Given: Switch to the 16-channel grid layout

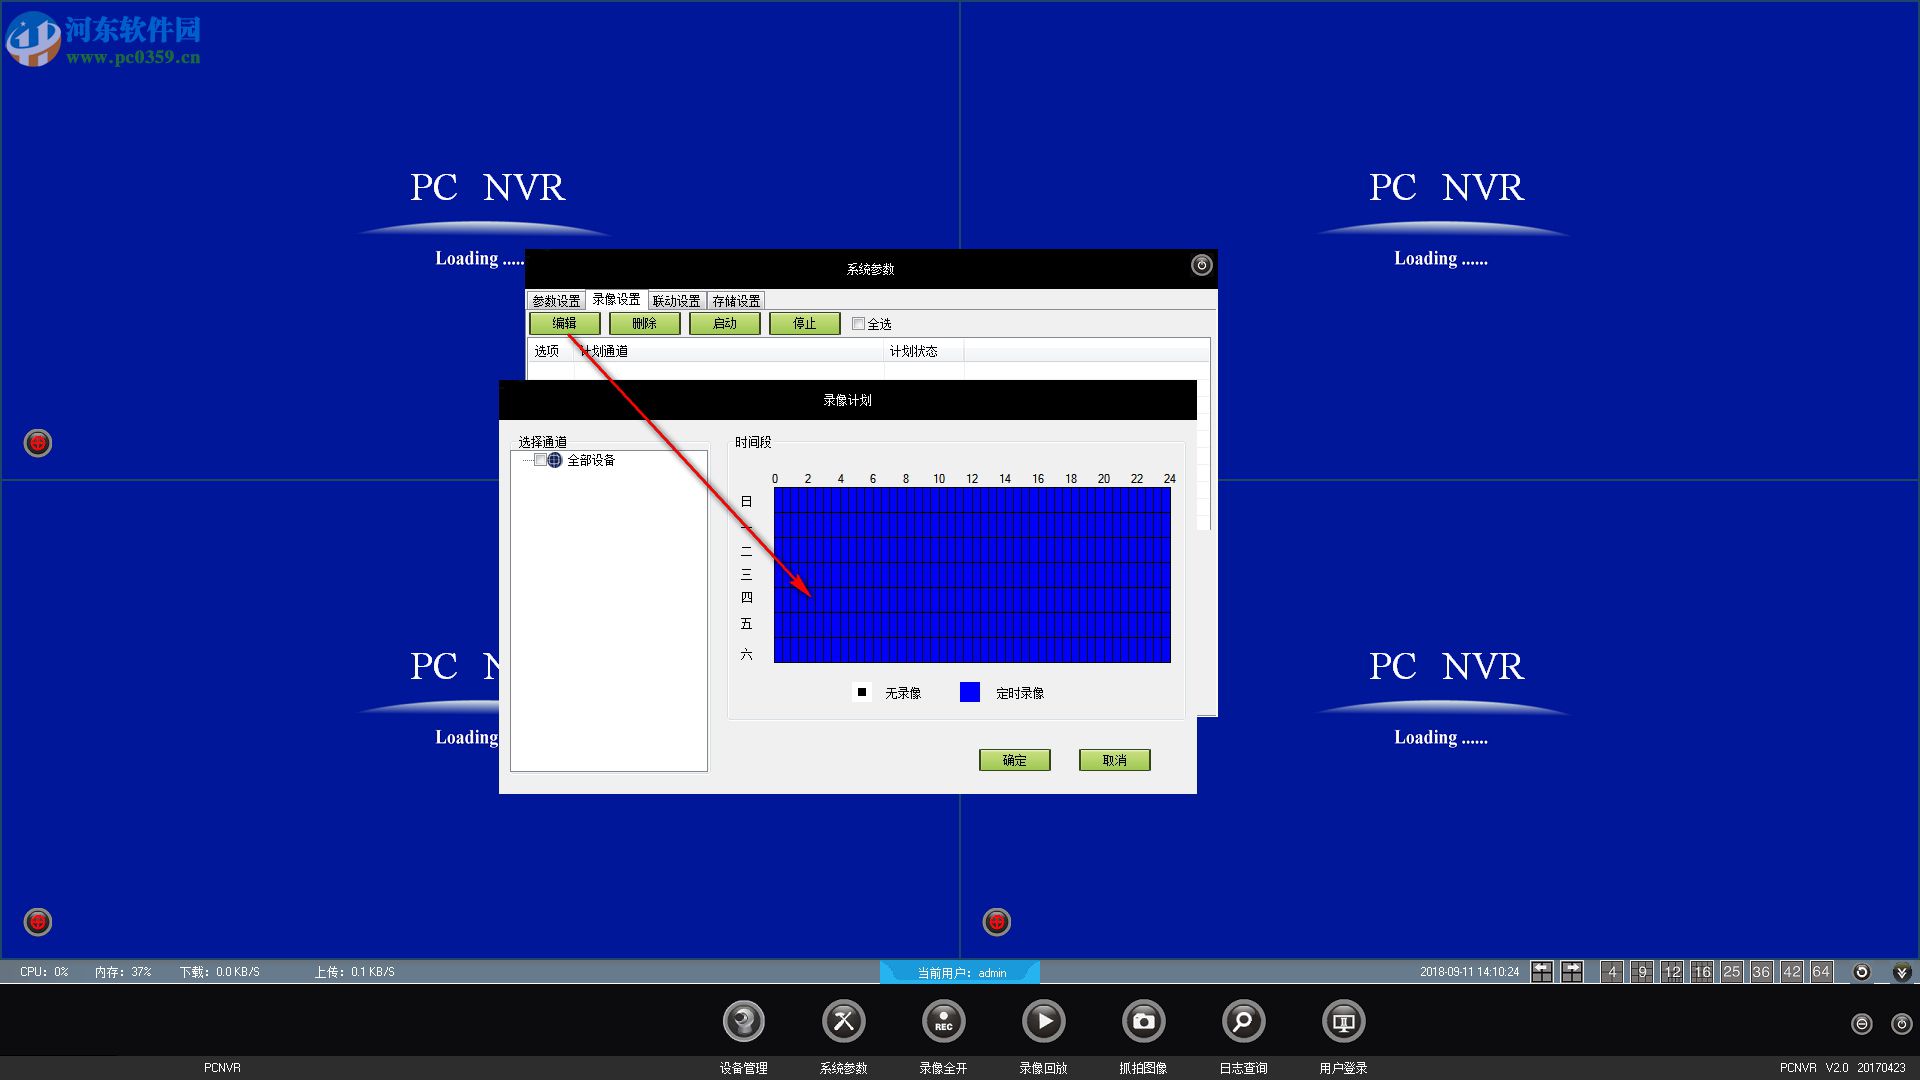Looking at the screenshot, I should point(1702,972).
